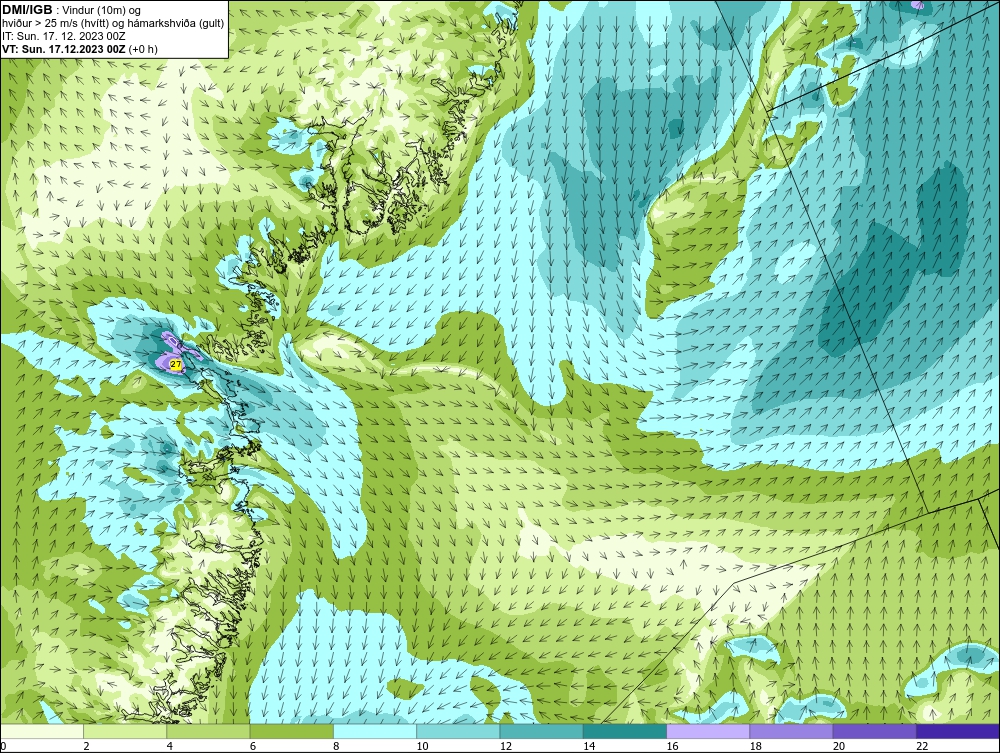This screenshot has width=1000, height=753.
Task: Click the "4" label on the wind scale
Action: point(170,747)
